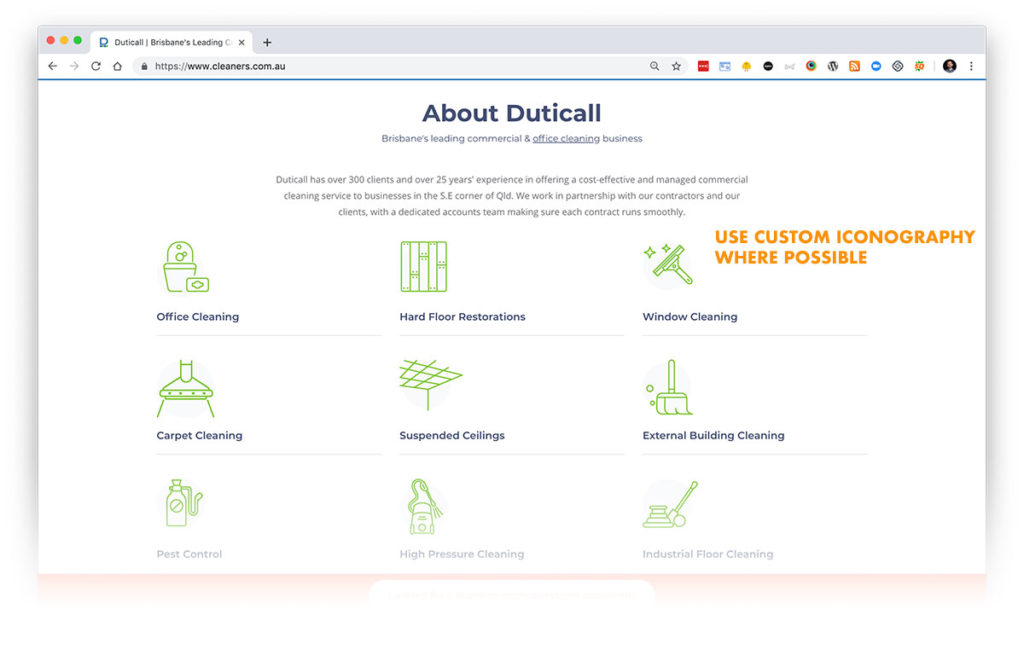Open the blue Zoom camera extension
Viewport: 1024px width, 667px height.
(876, 66)
